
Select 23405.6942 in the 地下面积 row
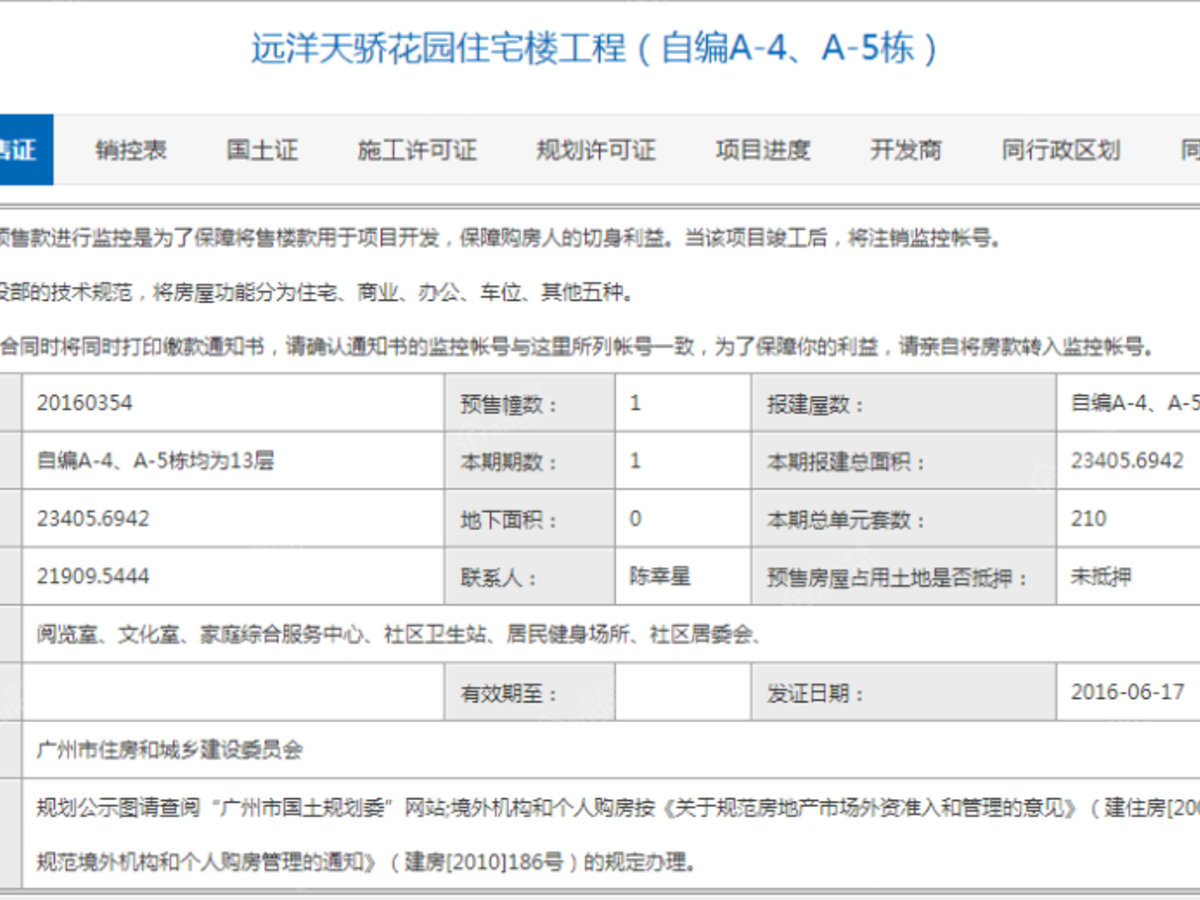click(94, 518)
